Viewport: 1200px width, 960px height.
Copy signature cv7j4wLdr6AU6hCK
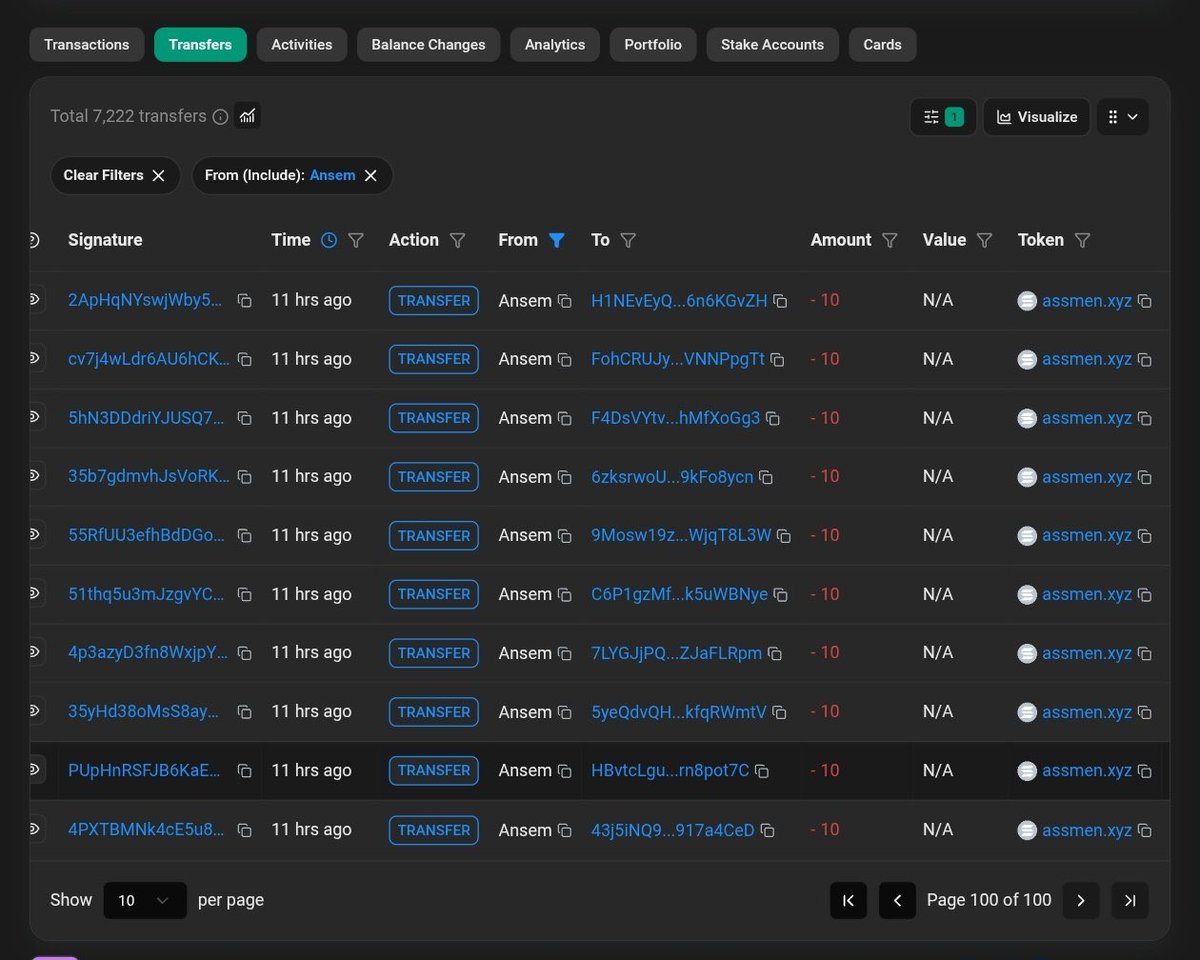[x=244, y=360]
